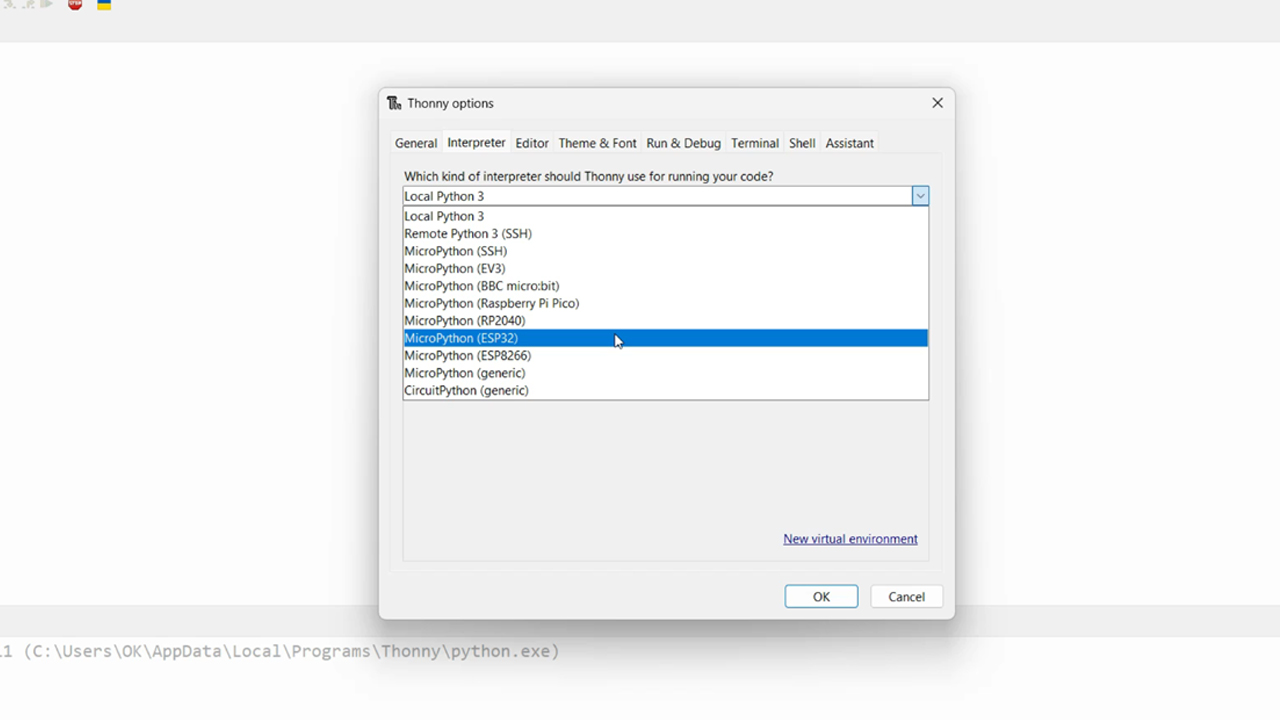Select the Interpreter tab
Viewport: 1280px width, 720px height.
(476, 142)
